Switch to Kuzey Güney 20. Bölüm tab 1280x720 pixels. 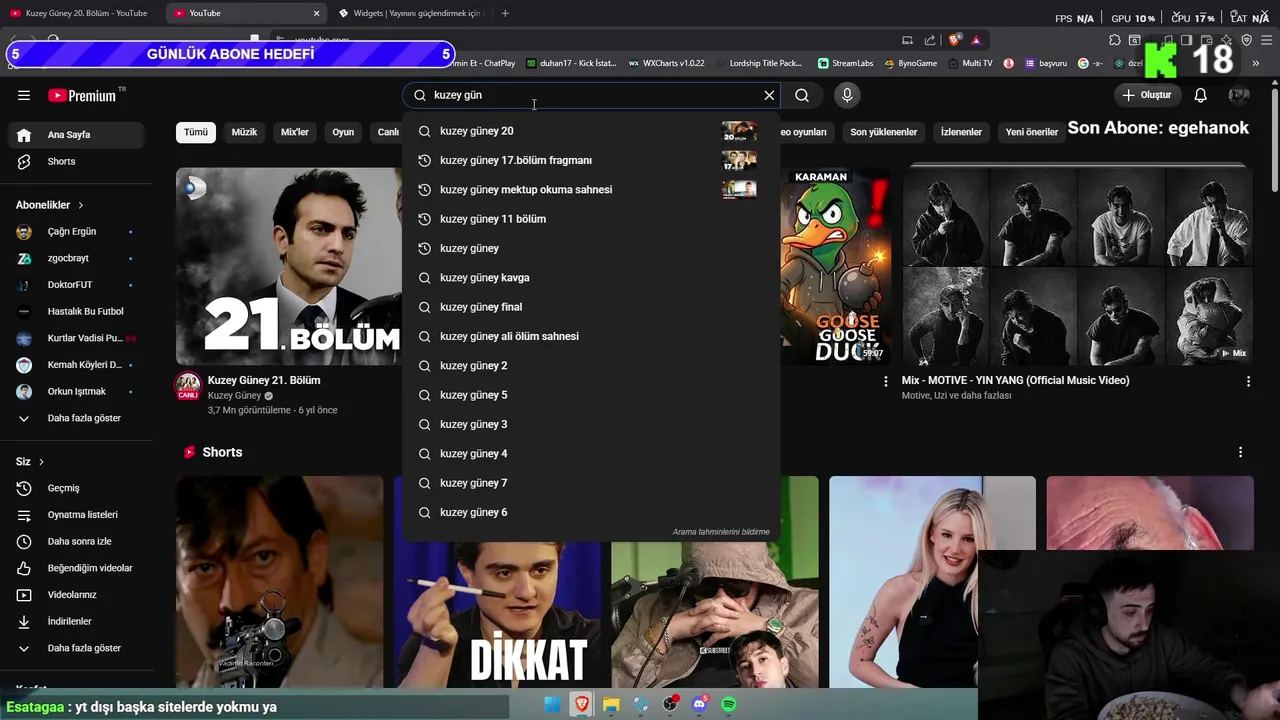click(x=80, y=13)
